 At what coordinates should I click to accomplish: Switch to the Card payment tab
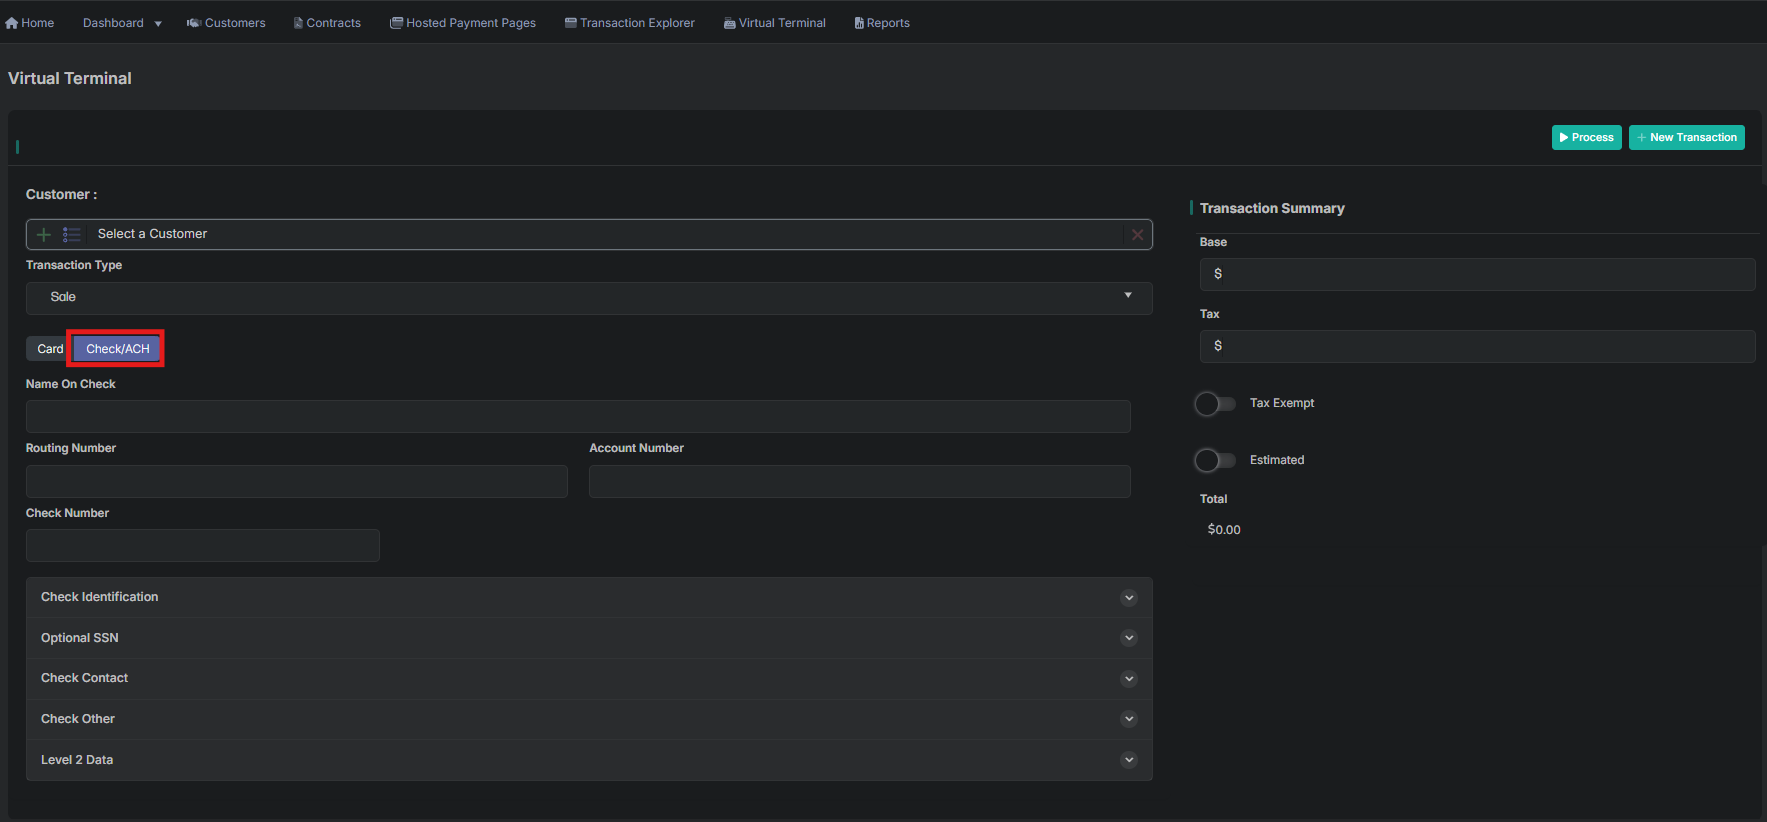[x=49, y=349]
